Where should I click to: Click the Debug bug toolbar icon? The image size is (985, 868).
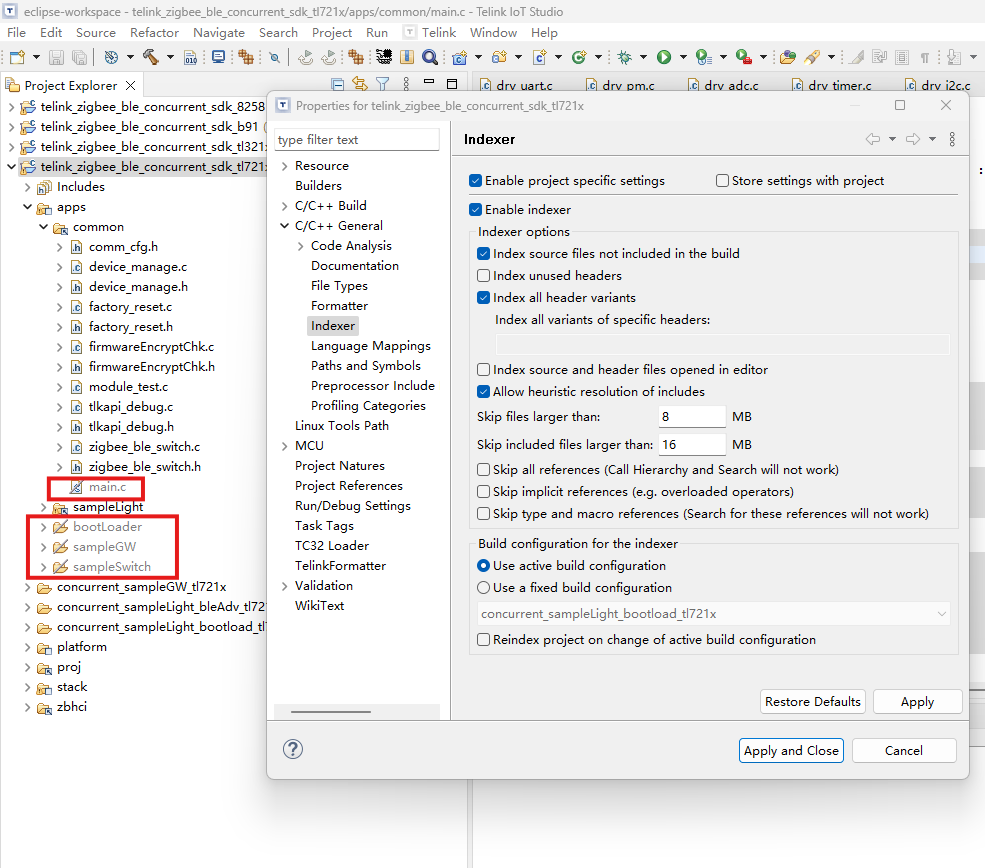coord(624,57)
